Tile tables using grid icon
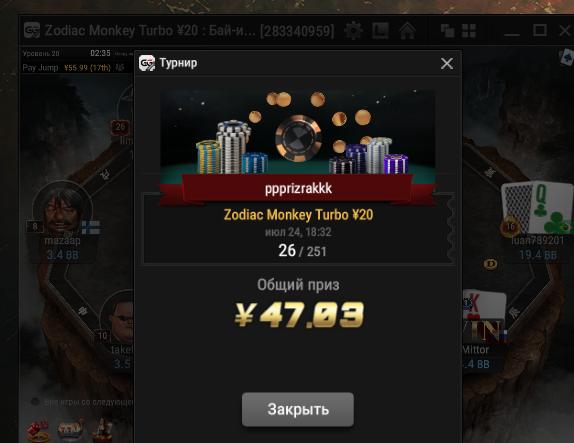This screenshot has width=574, height=443. tap(469, 31)
